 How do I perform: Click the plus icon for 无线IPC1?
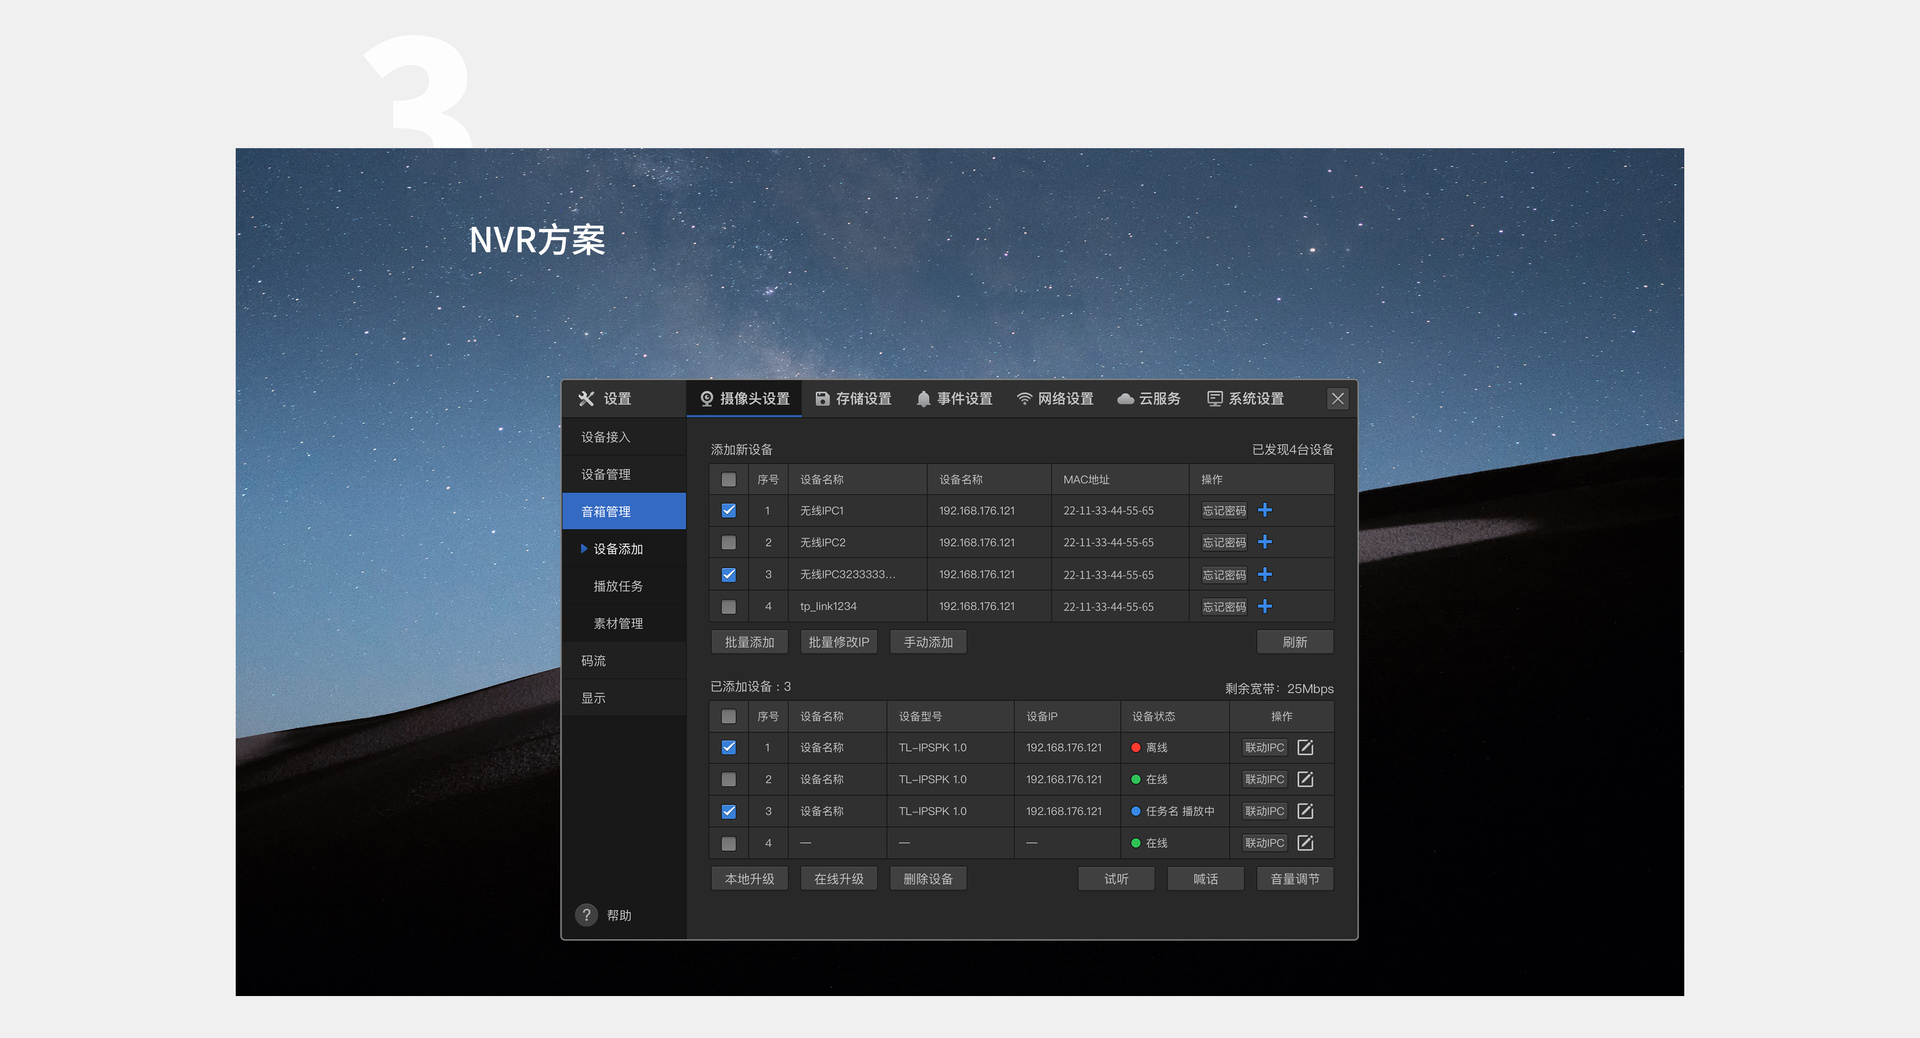(1265, 510)
